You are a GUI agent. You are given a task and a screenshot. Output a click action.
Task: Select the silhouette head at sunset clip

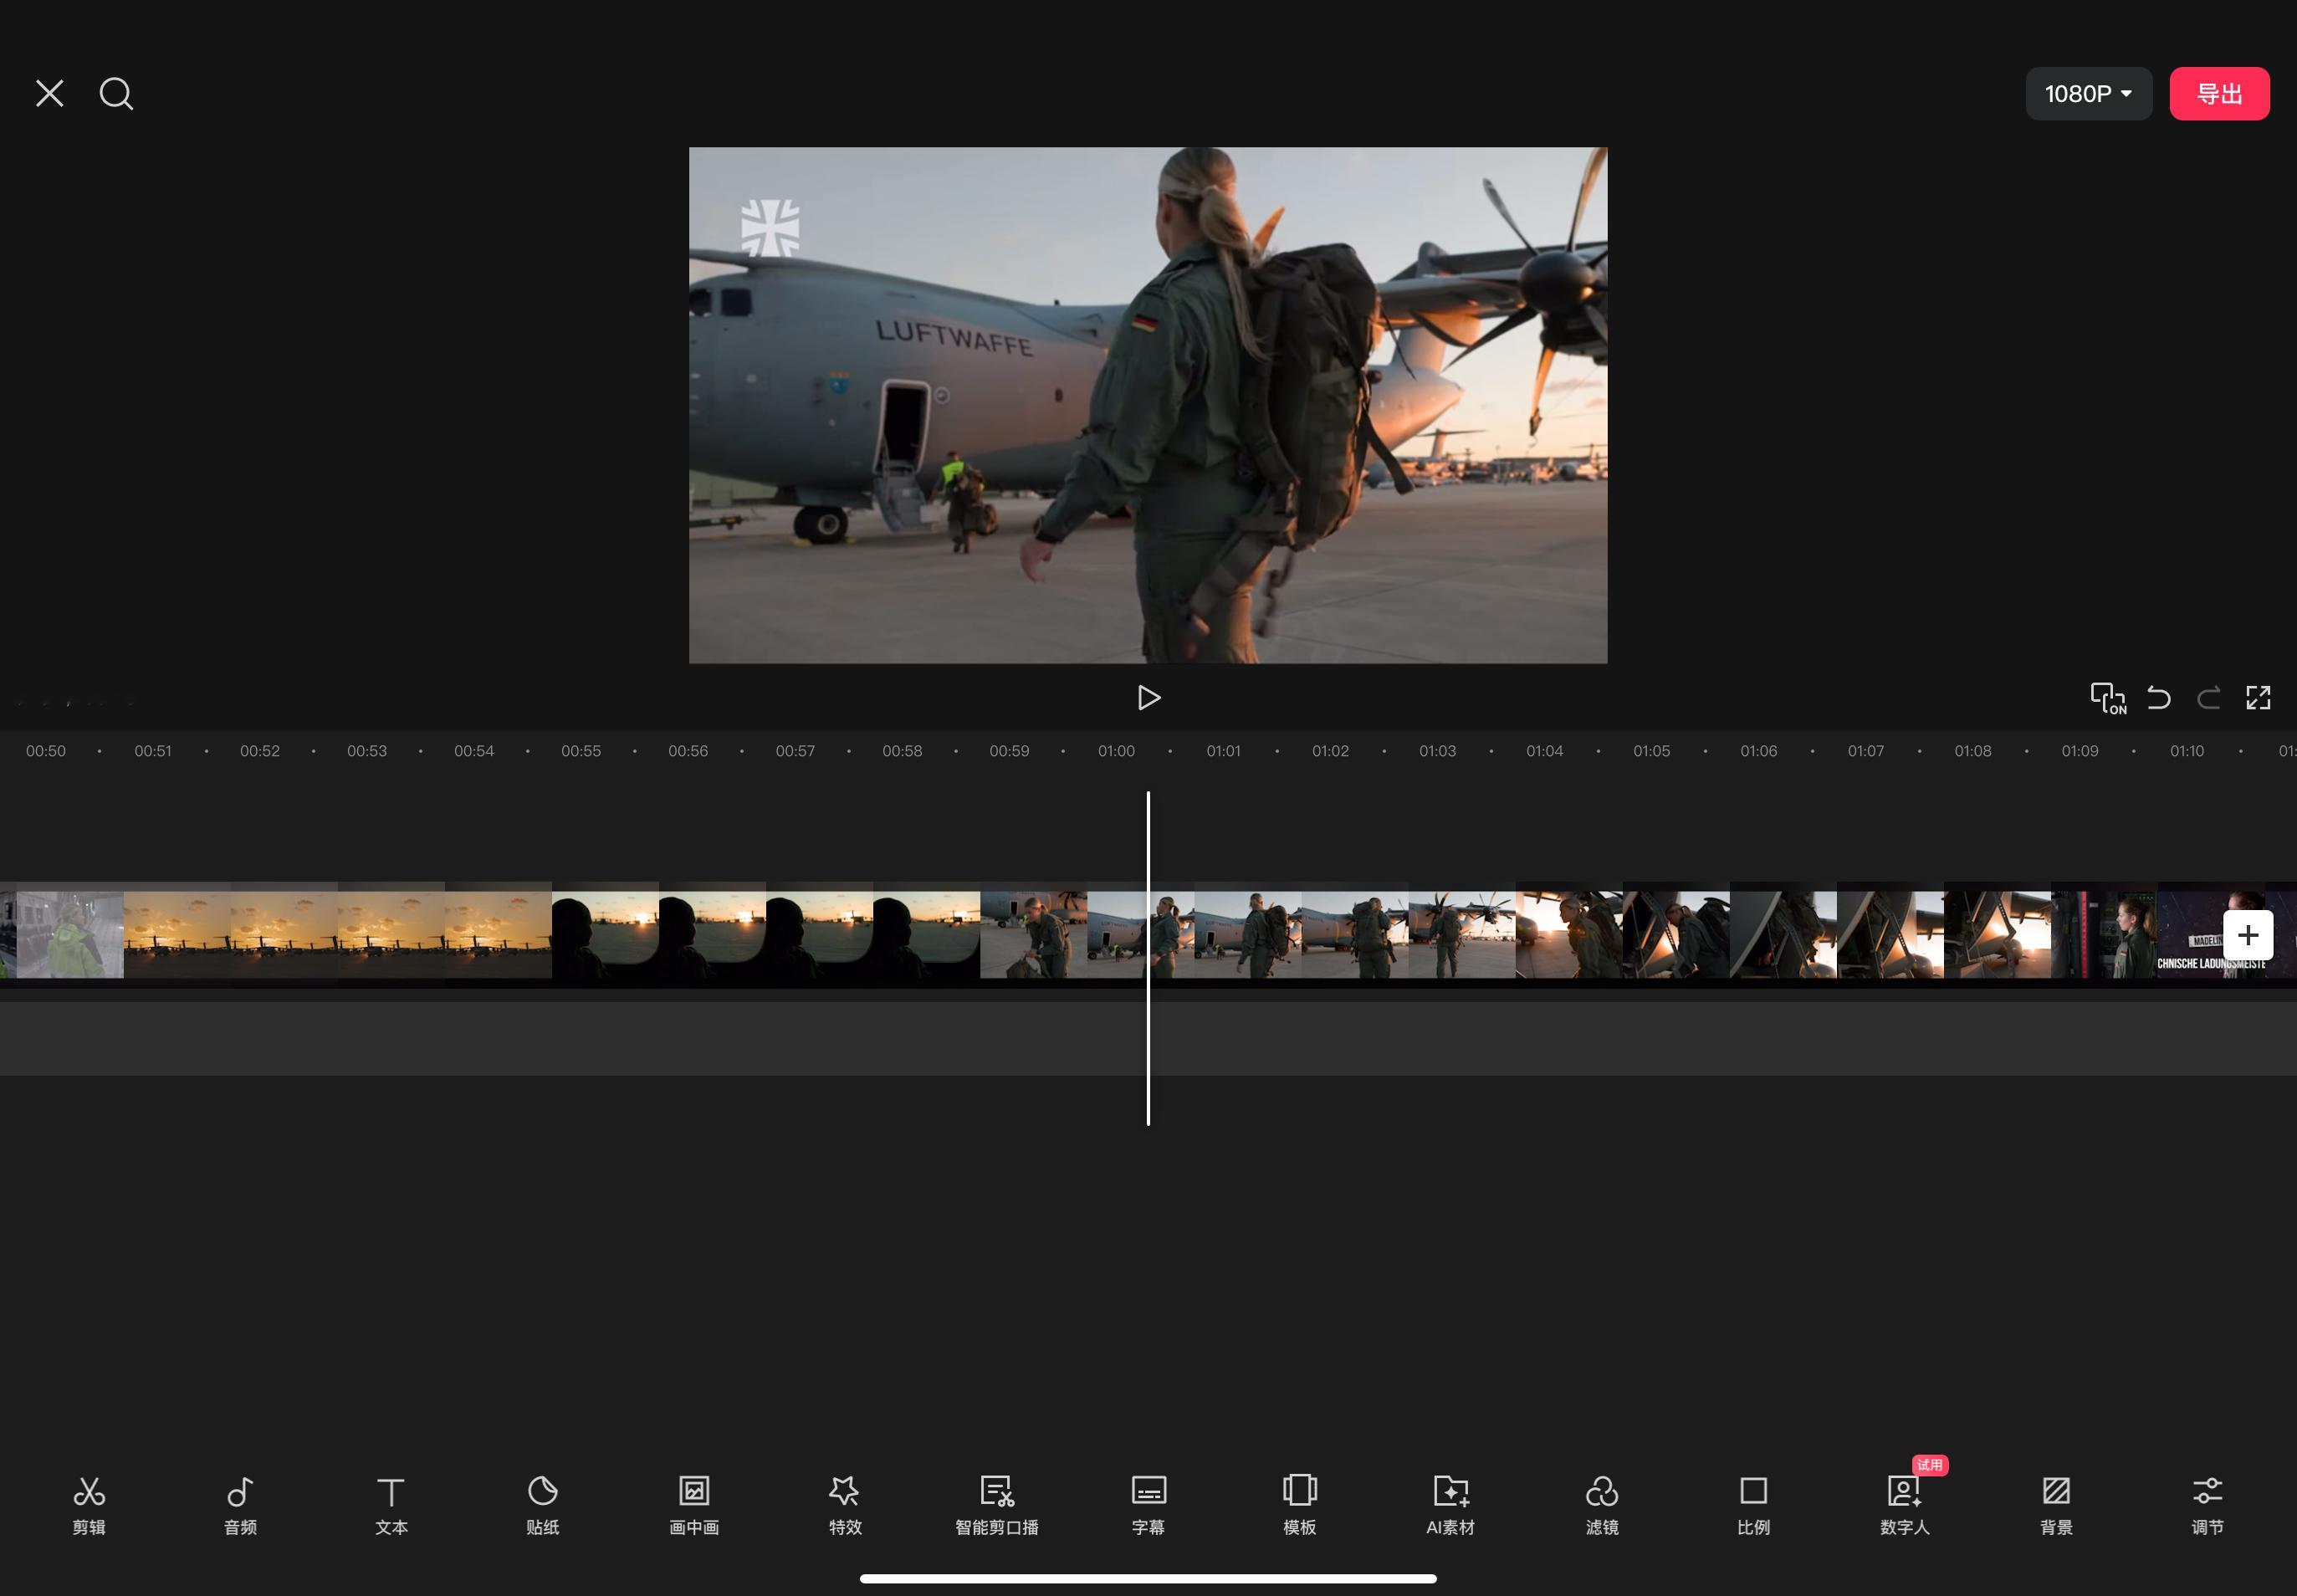click(765, 934)
